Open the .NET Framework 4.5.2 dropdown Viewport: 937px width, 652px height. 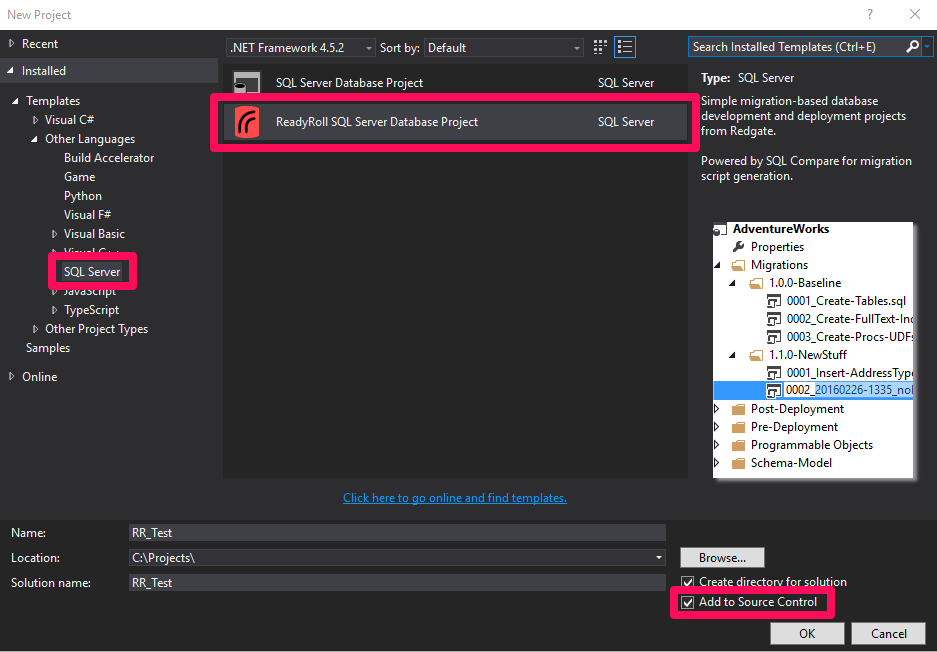pyautogui.click(x=301, y=48)
